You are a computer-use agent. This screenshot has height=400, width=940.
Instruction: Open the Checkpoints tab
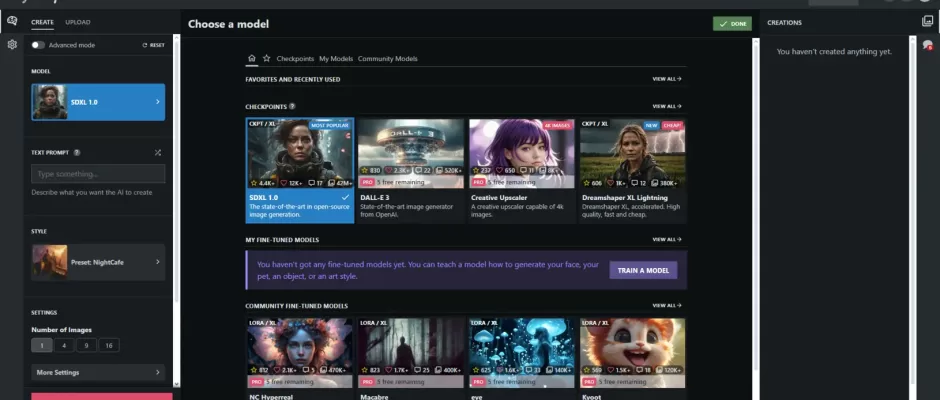[x=295, y=59]
